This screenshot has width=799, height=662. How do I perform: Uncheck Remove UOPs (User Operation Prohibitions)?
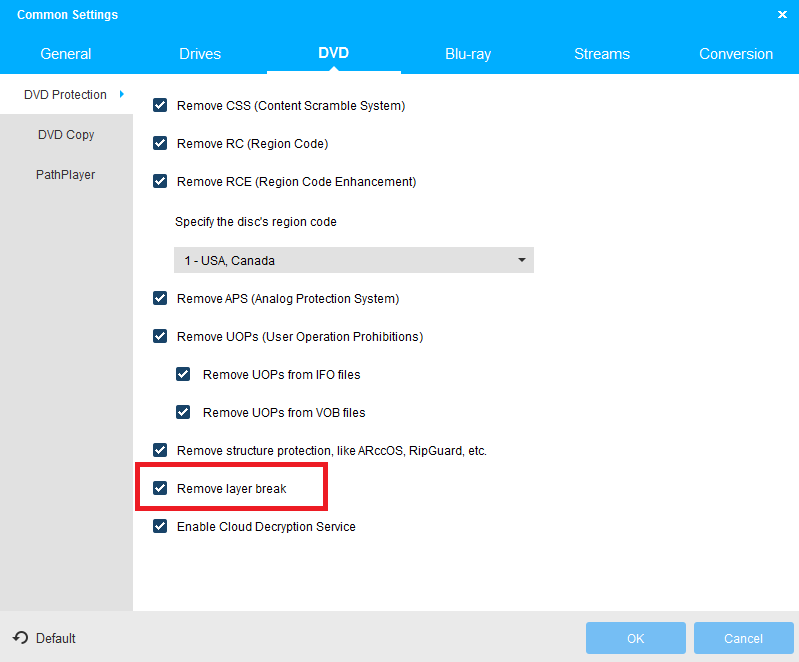[160, 336]
